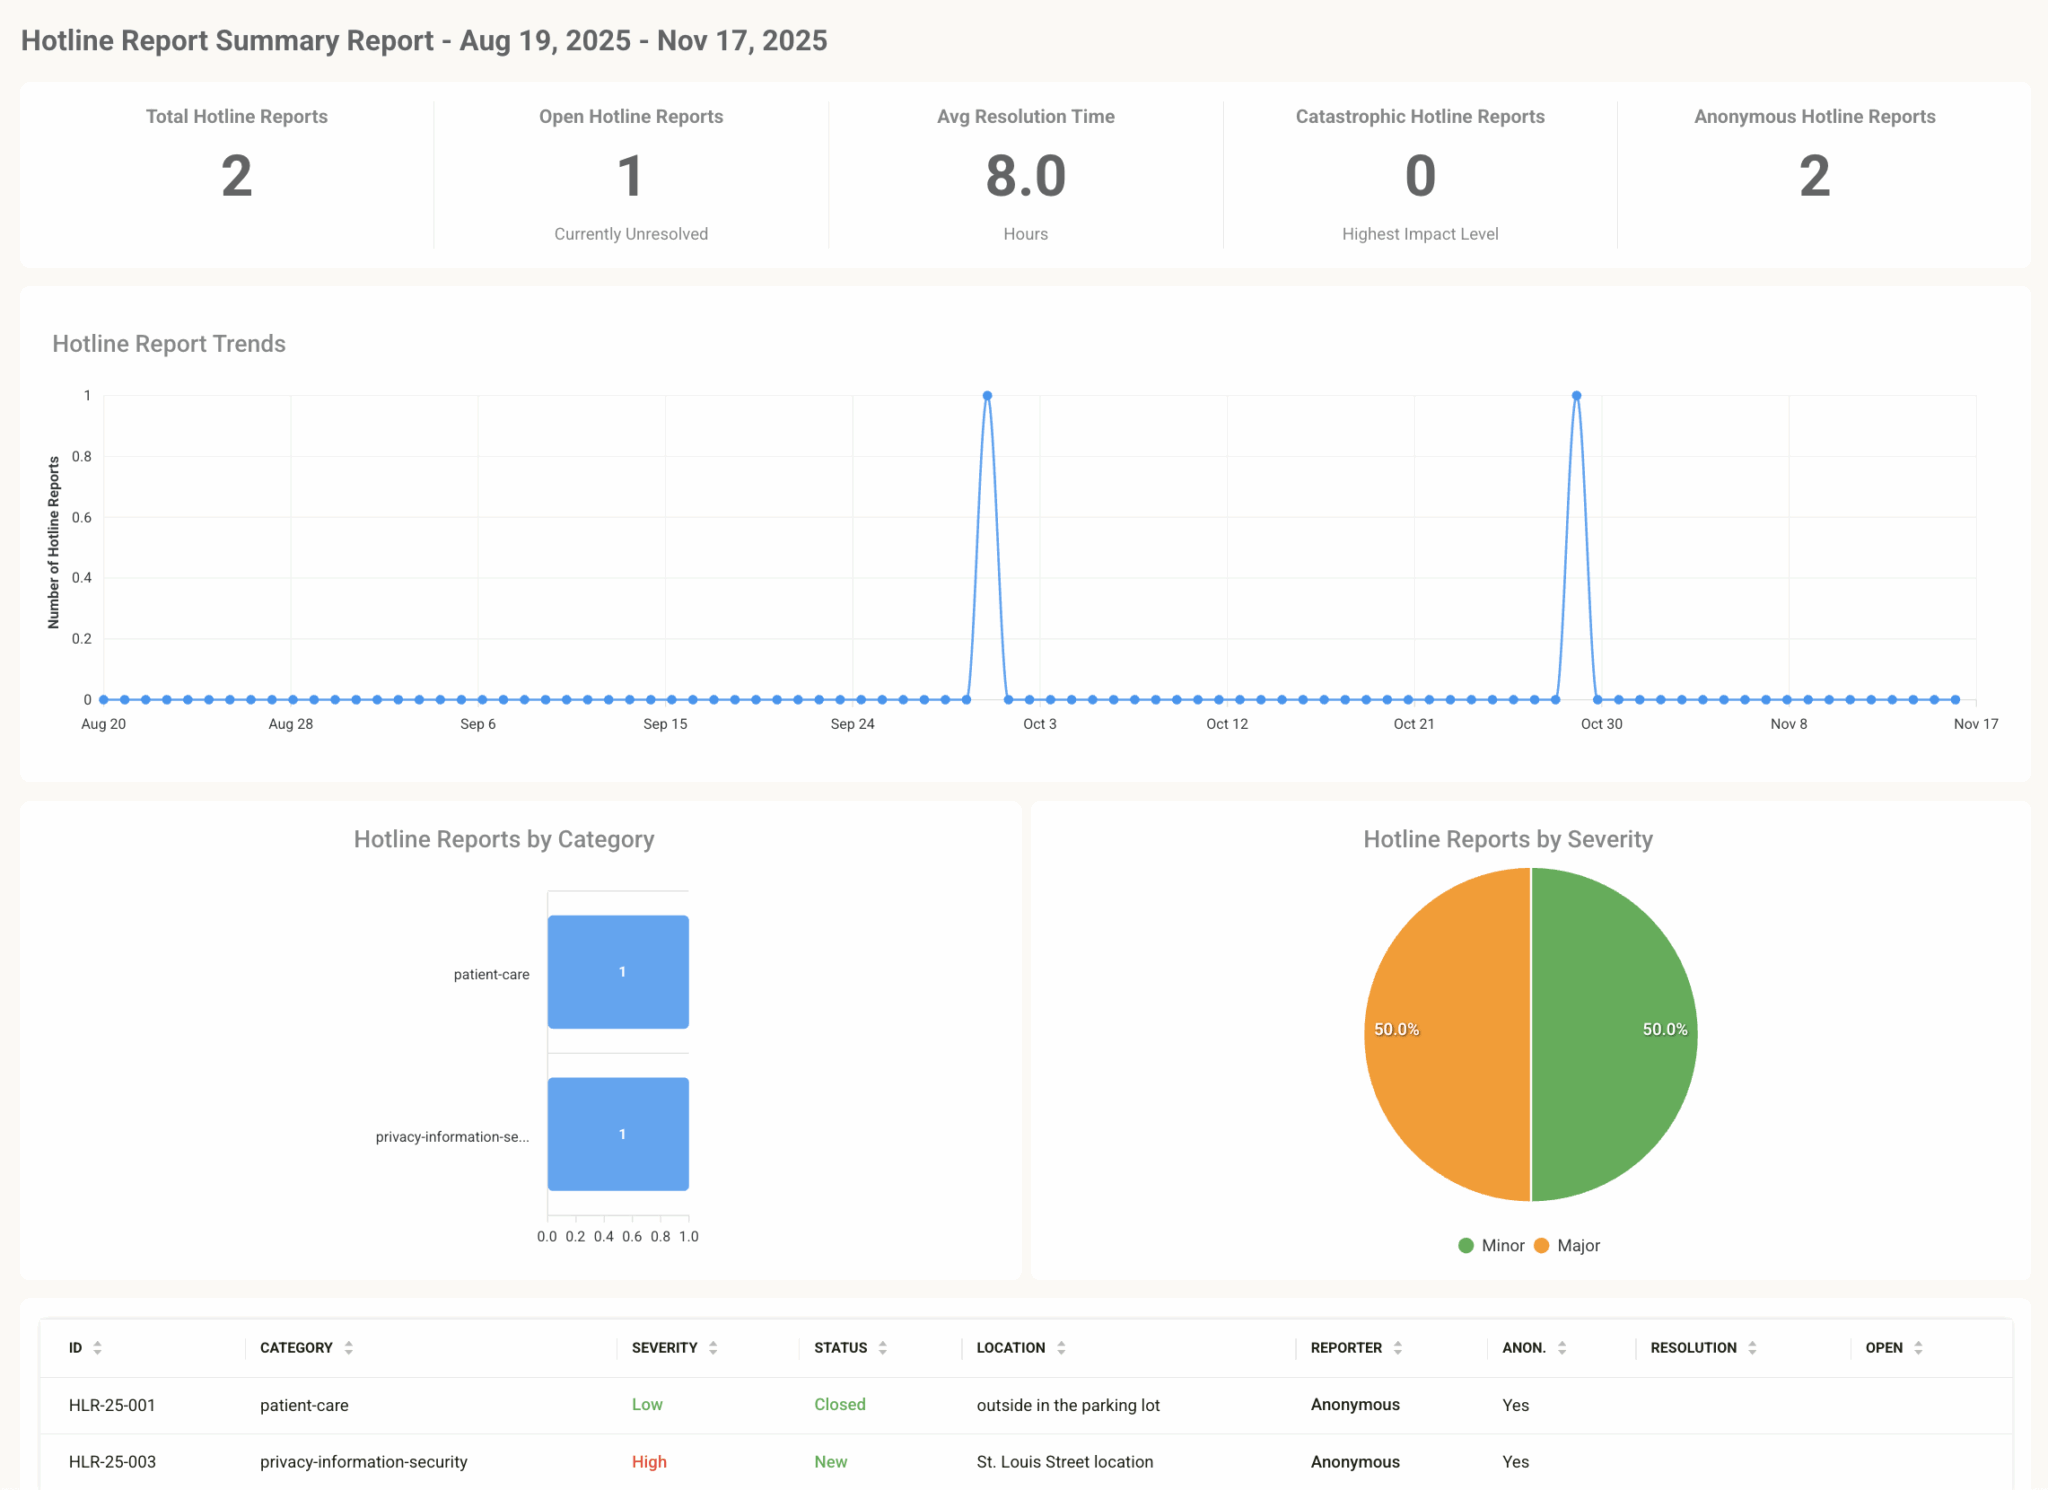Sort the table by SEVERITY column
The height and width of the screenshot is (1490, 2048).
pyautogui.click(x=713, y=1347)
